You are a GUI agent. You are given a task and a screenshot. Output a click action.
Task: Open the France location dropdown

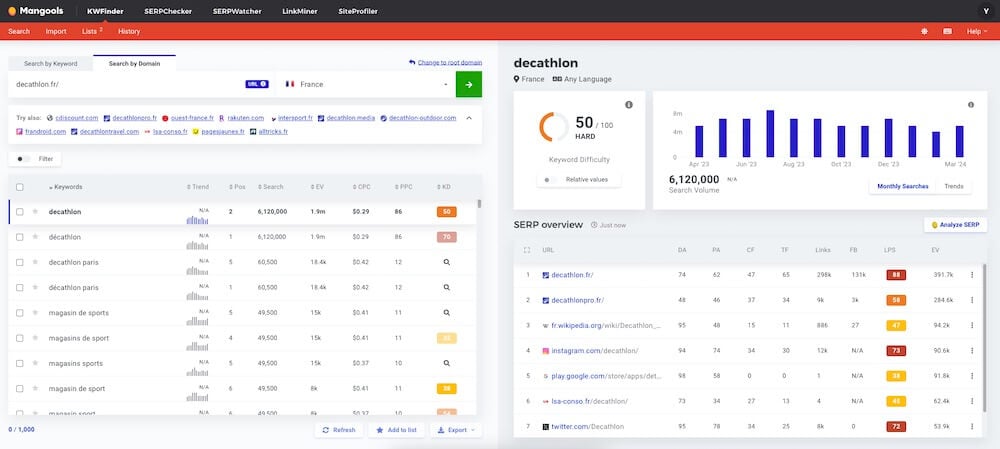367,84
